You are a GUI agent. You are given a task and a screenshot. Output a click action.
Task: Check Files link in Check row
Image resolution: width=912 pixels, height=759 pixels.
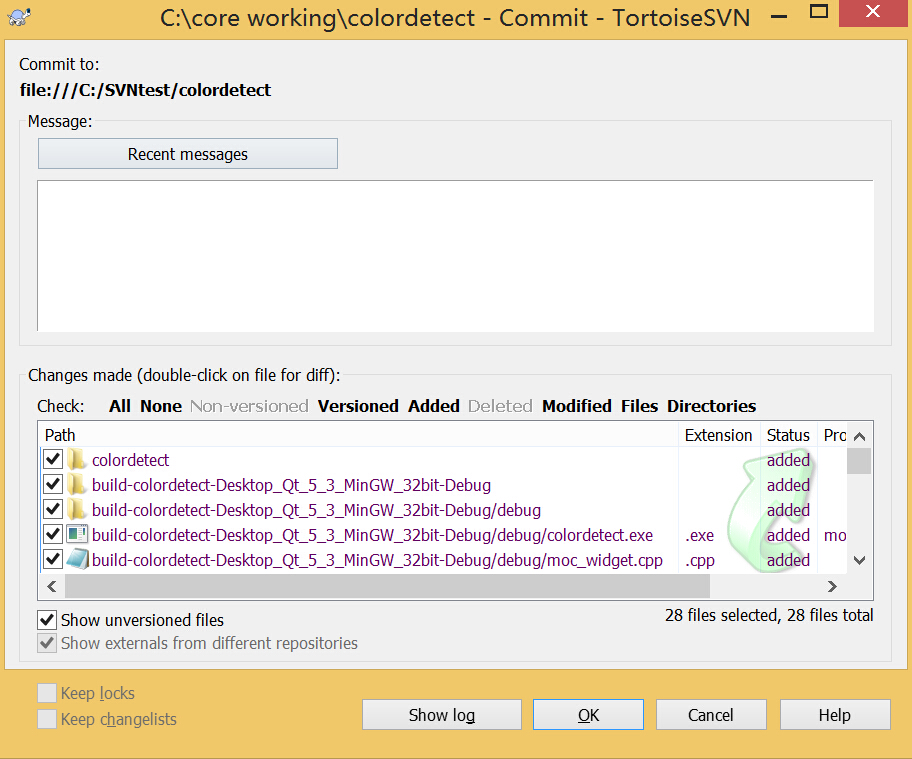[639, 406]
